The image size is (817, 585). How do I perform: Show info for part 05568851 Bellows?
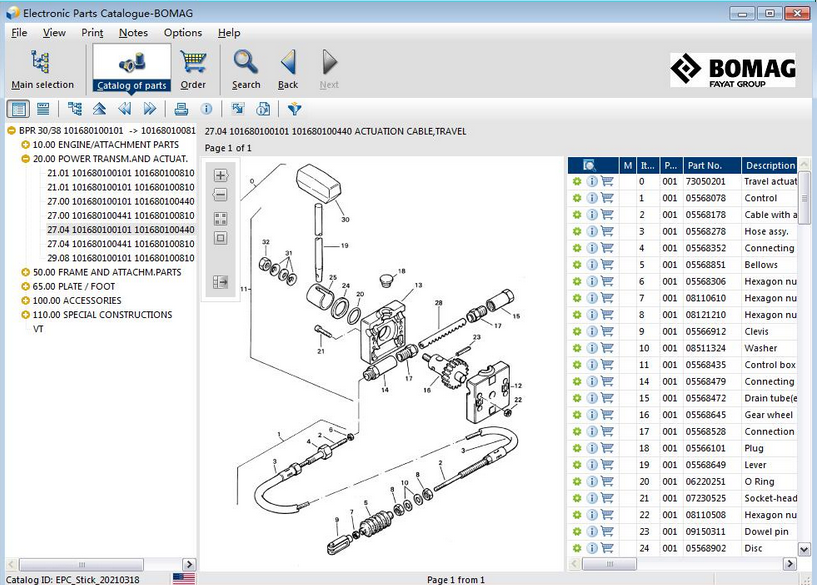pyautogui.click(x=592, y=265)
